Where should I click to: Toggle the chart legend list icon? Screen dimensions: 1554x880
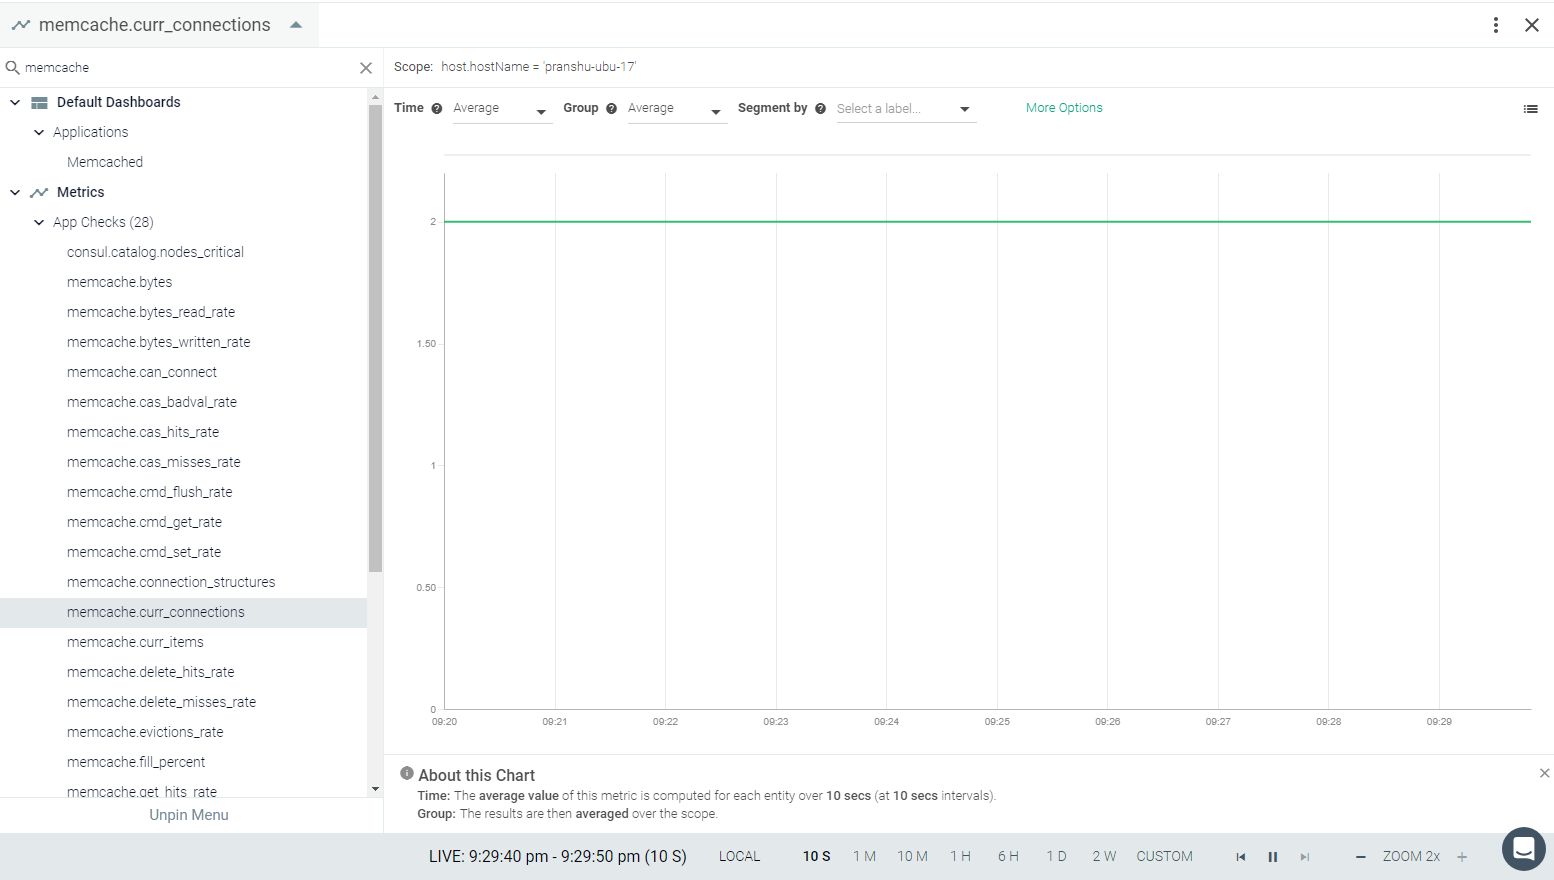(x=1530, y=109)
